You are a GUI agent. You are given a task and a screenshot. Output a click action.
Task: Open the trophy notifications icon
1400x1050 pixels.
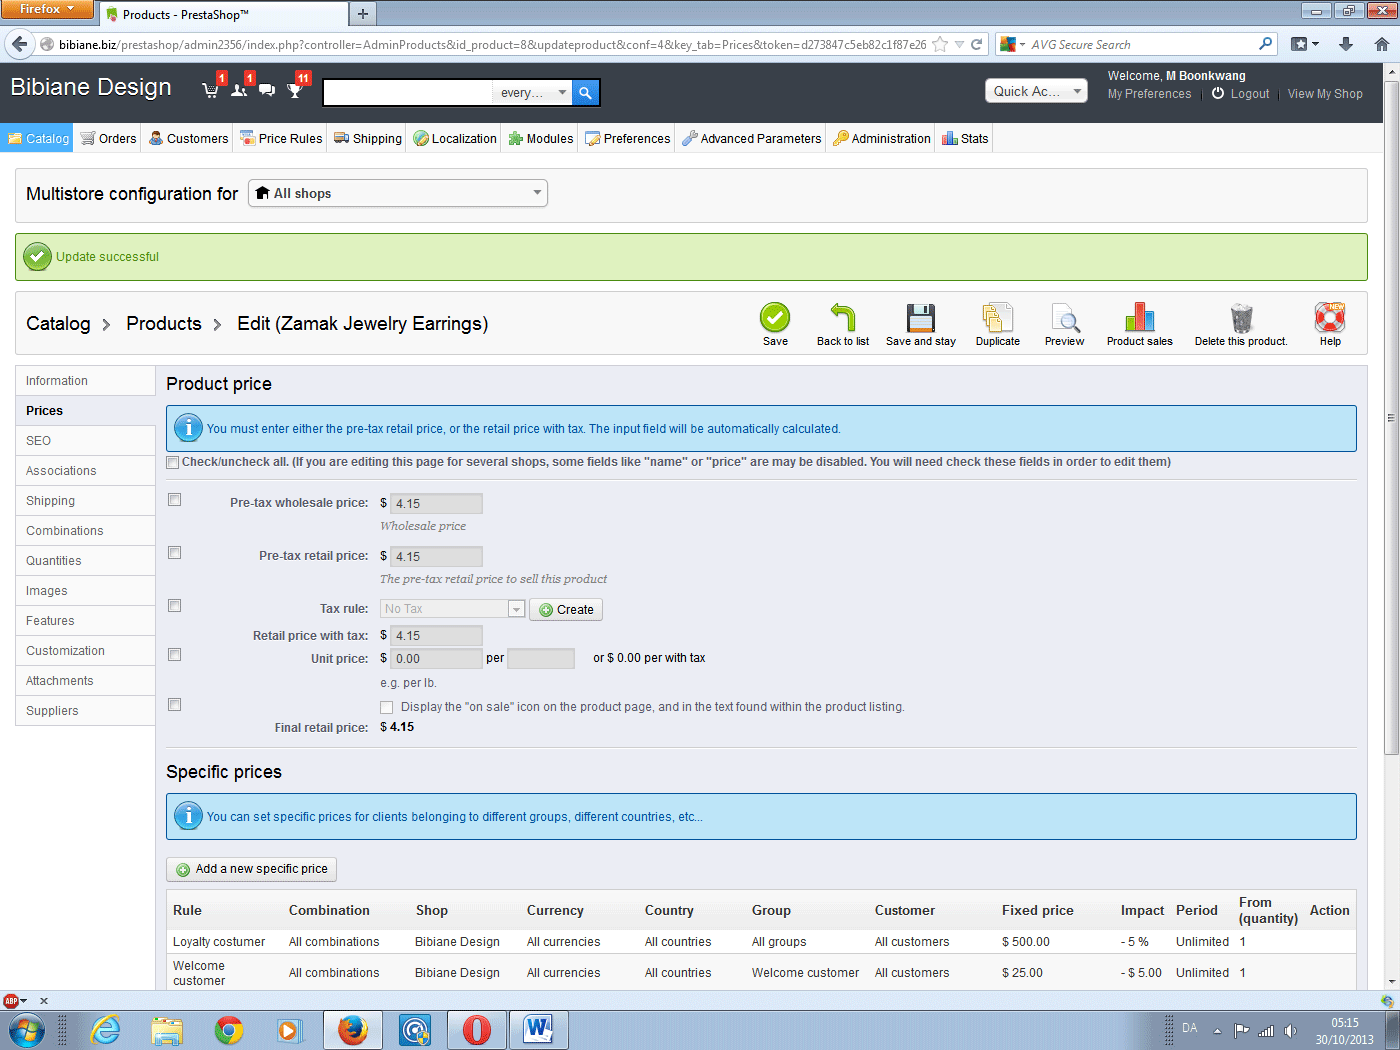295,90
